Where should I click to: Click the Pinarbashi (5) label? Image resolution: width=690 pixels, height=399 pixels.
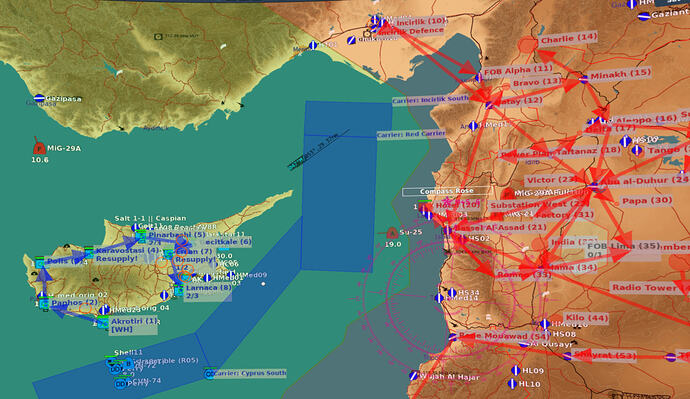(177, 235)
